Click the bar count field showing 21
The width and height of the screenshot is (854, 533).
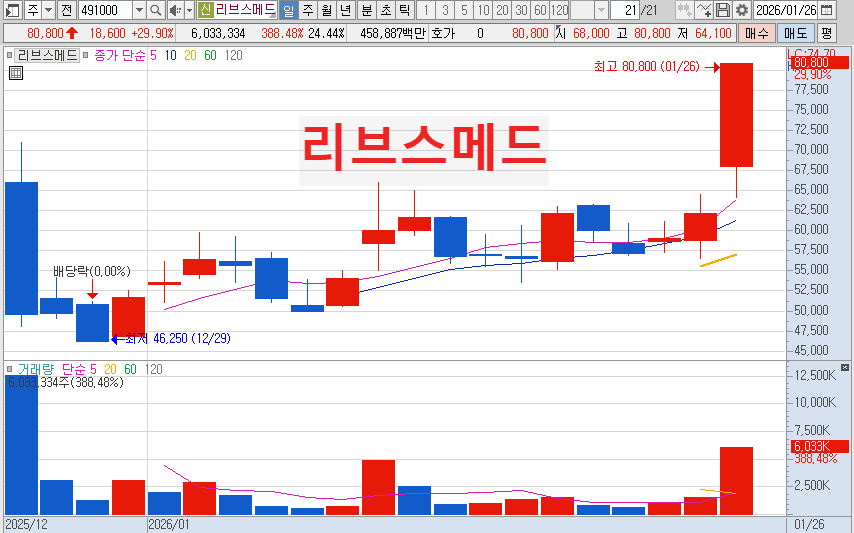pyautogui.click(x=625, y=10)
